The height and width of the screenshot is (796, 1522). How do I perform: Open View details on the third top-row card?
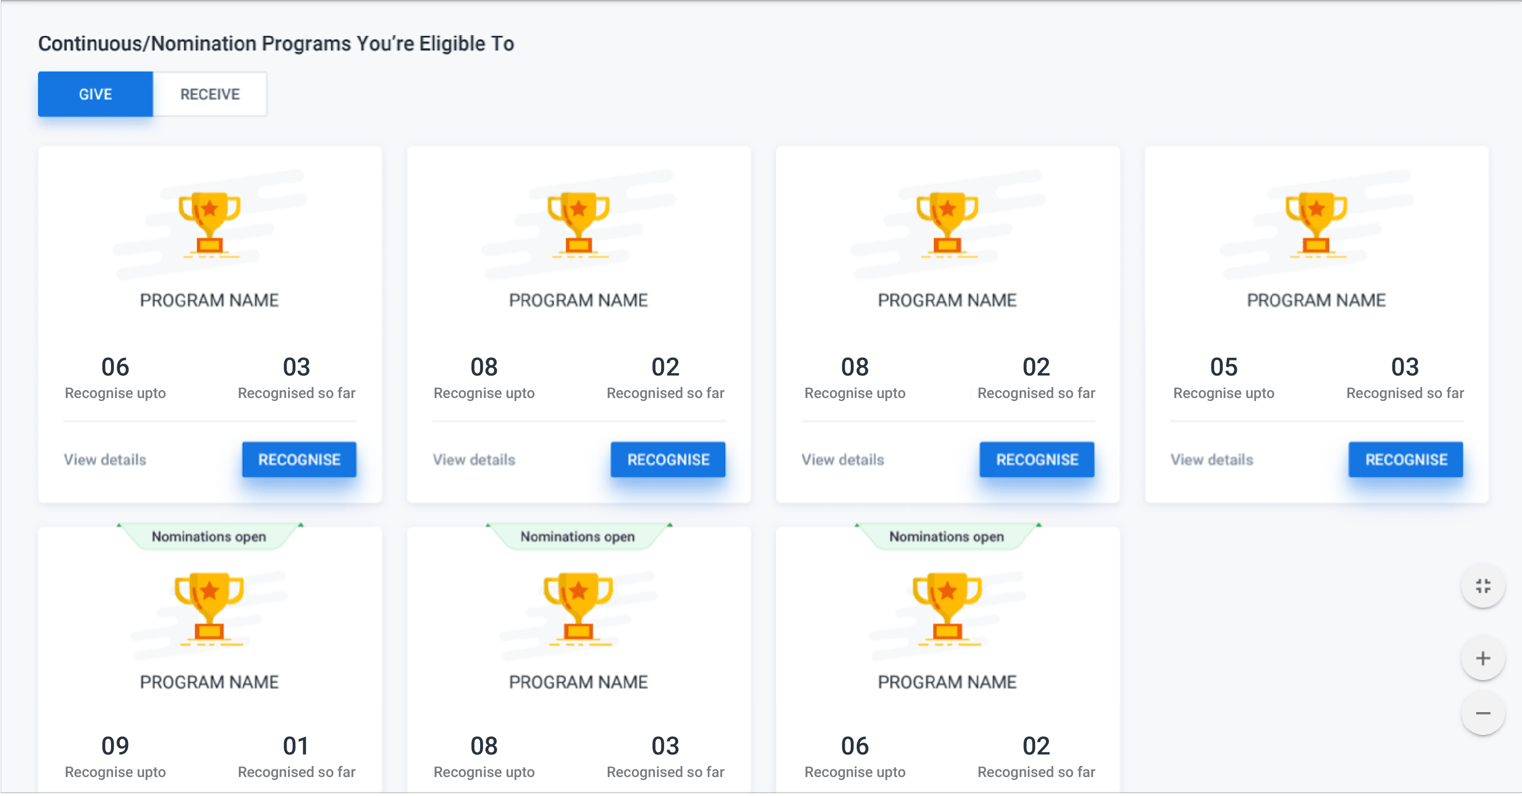[842, 459]
